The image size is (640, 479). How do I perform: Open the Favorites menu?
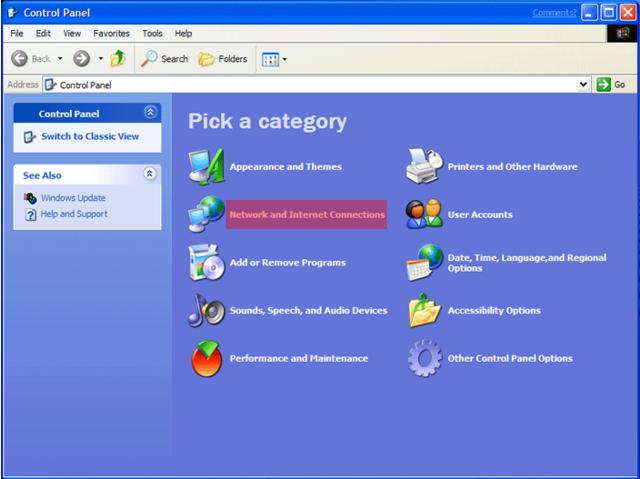111,33
